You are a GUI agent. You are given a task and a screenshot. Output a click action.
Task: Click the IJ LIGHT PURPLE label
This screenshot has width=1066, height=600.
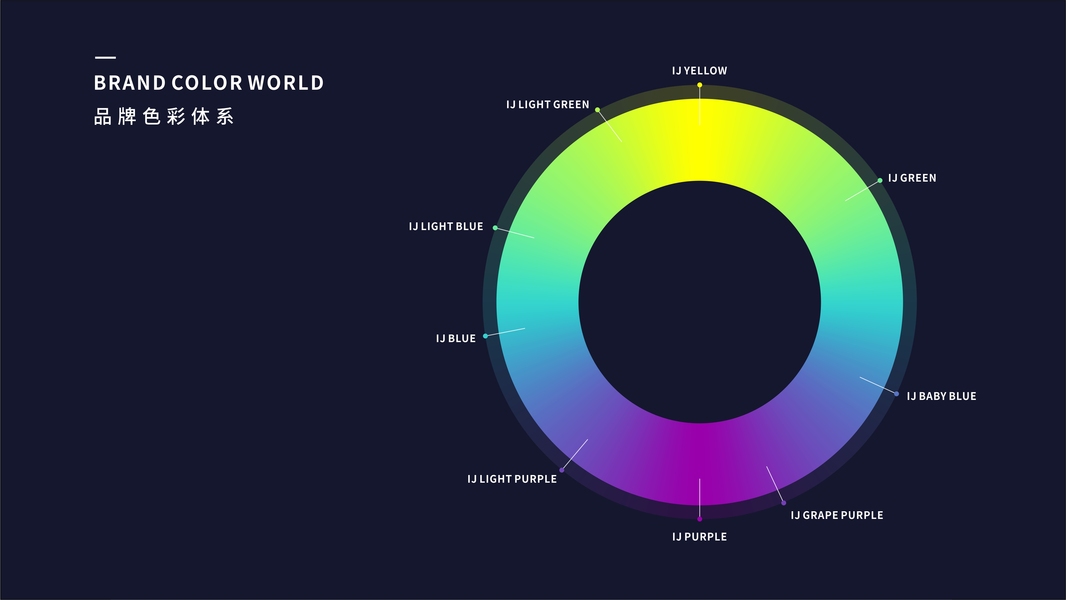tap(512, 479)
